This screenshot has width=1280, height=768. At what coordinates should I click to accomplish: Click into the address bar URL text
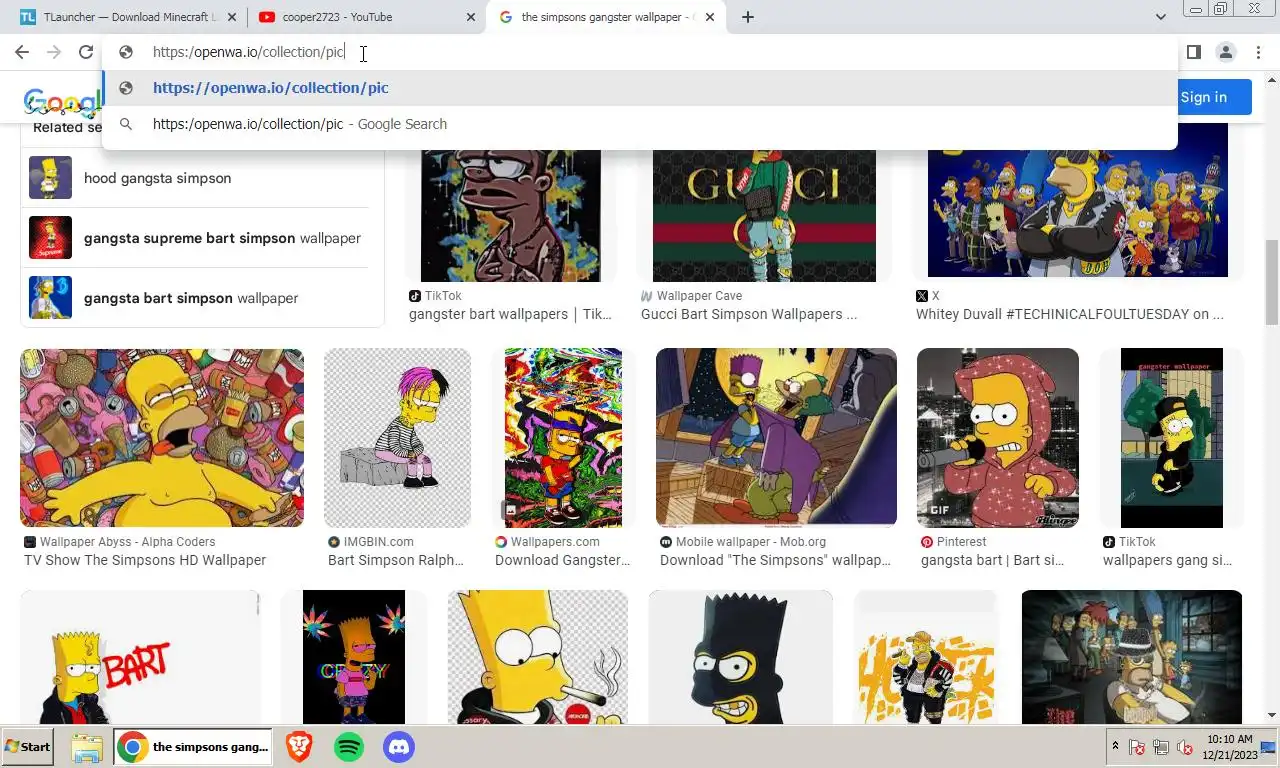coord(248,52)
